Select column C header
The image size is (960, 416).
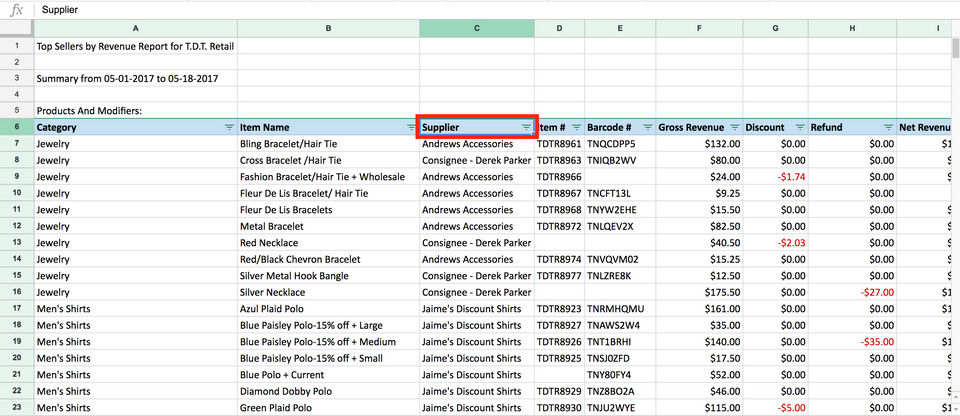(477, 28)
